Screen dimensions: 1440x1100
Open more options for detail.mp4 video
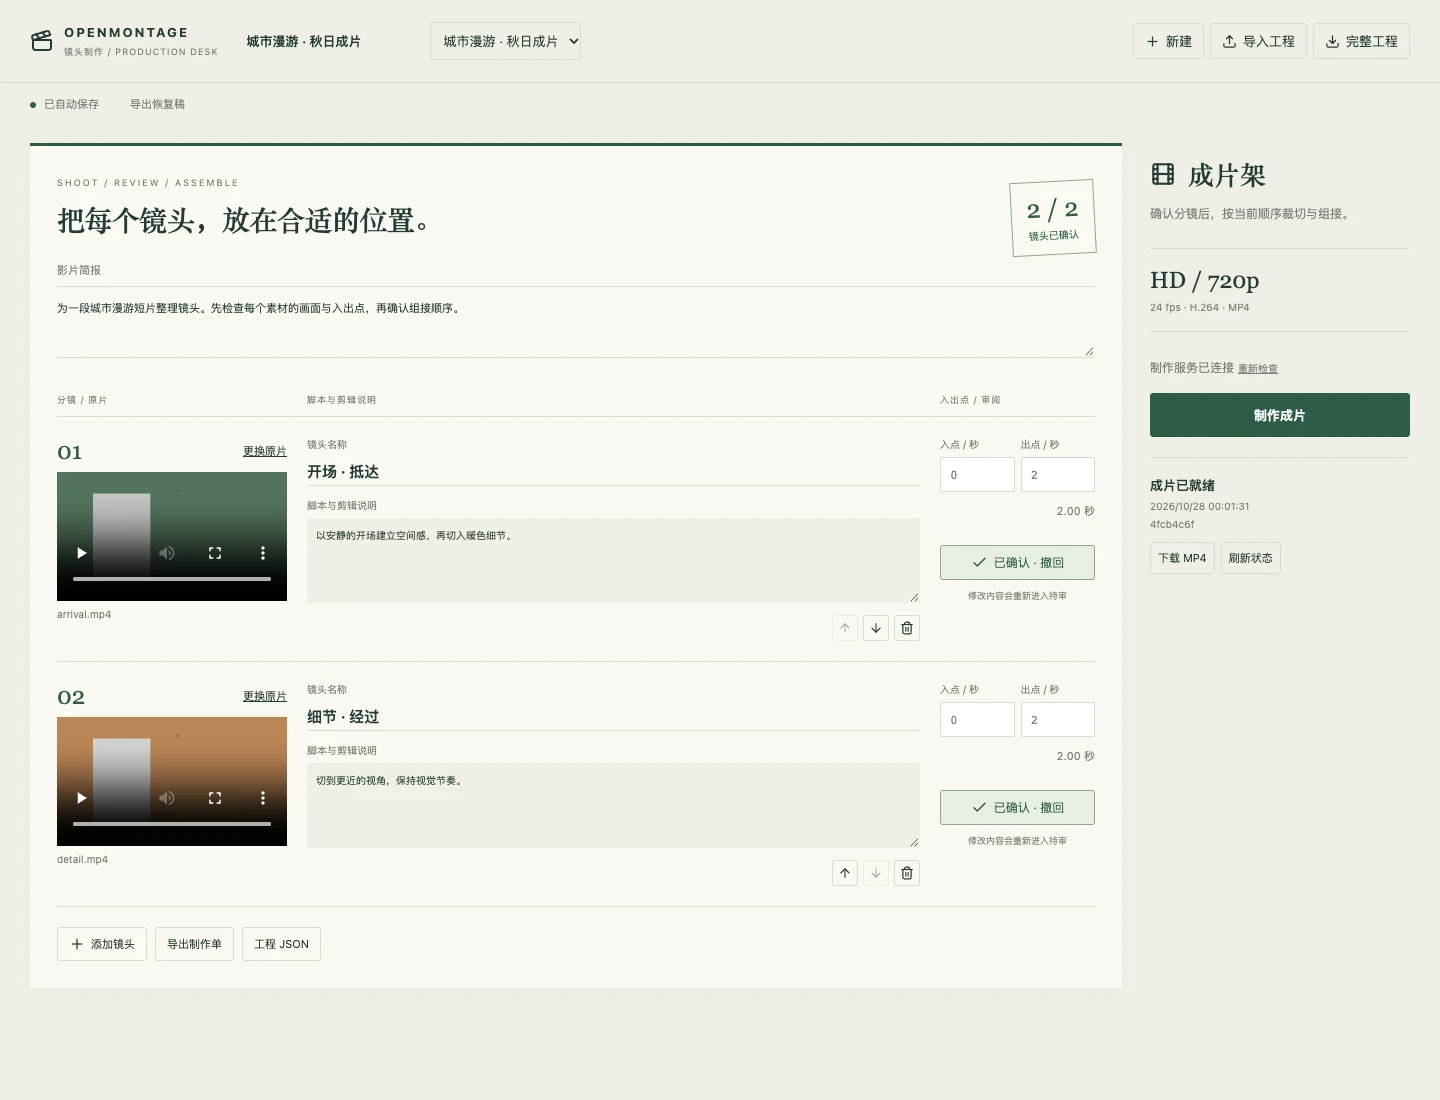tap(263, 798)
